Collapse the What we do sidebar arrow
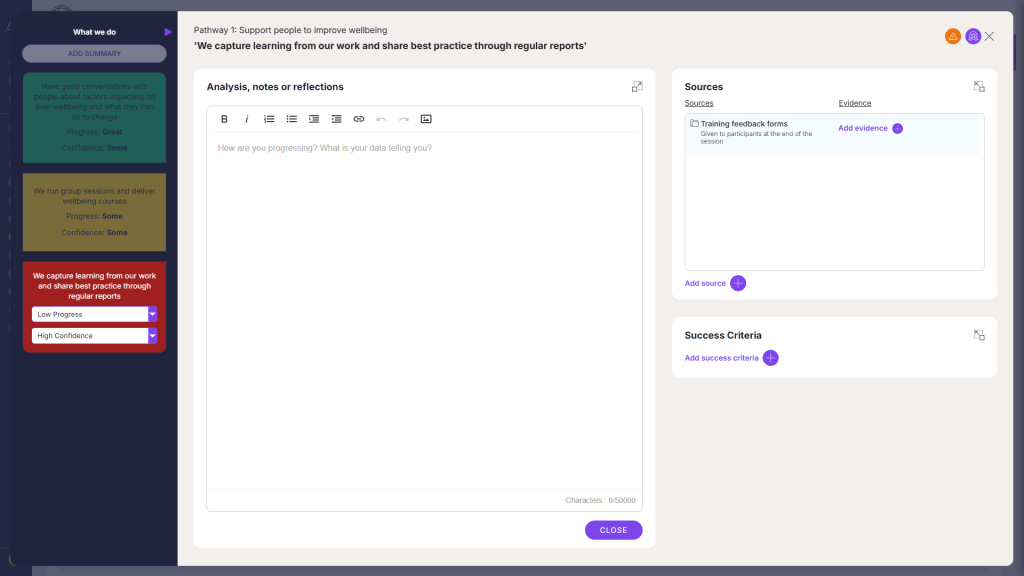This screenshot has width=1024, height=576. point(168,32)
